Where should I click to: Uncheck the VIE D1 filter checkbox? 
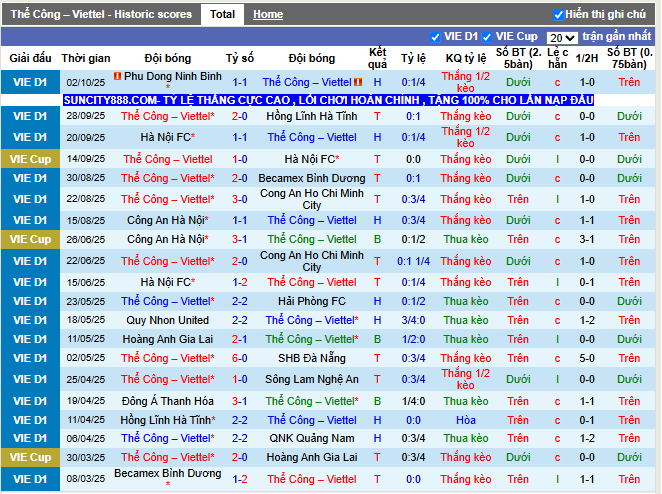[435, 37]
